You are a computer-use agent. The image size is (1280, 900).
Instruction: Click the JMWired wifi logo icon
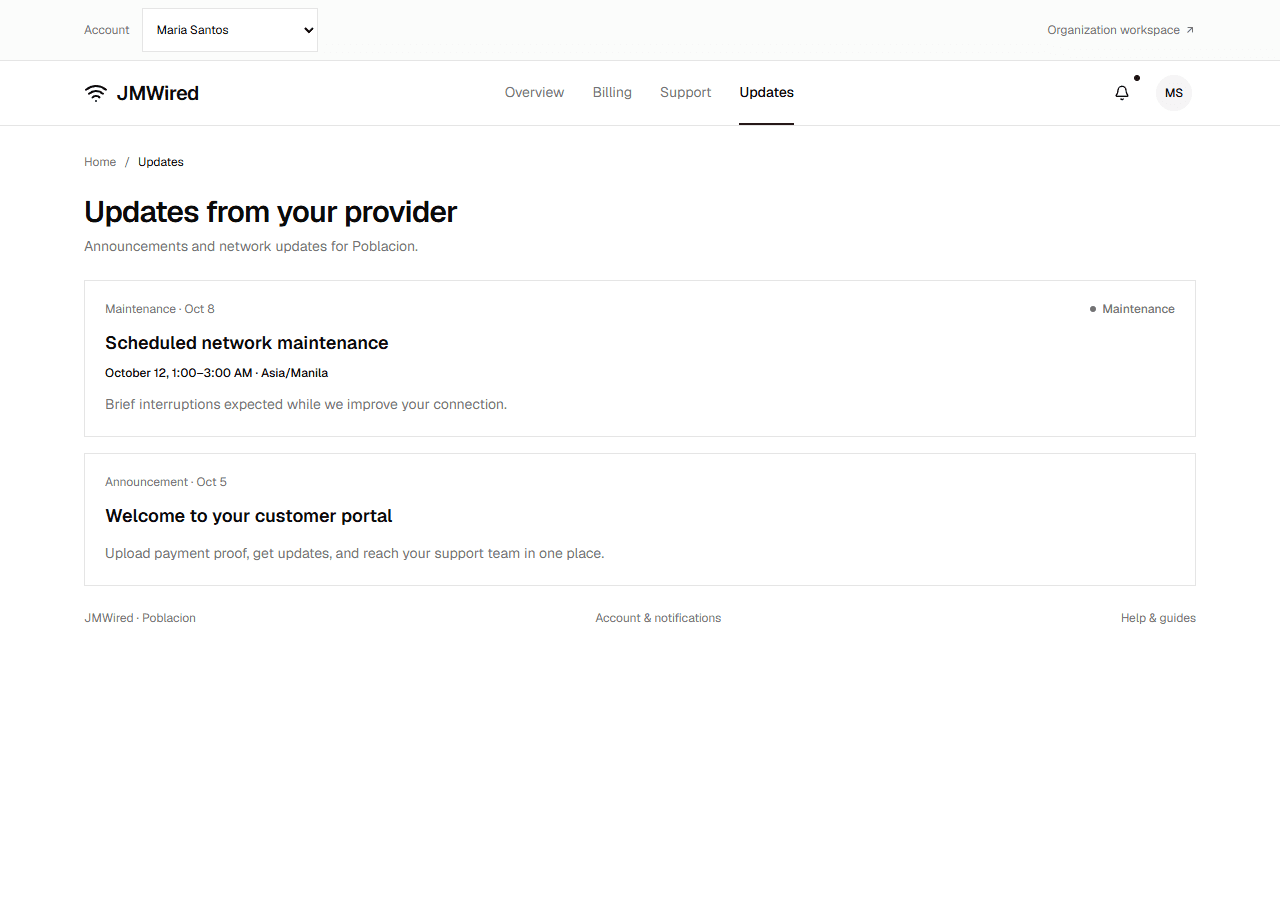pos(96,93)
